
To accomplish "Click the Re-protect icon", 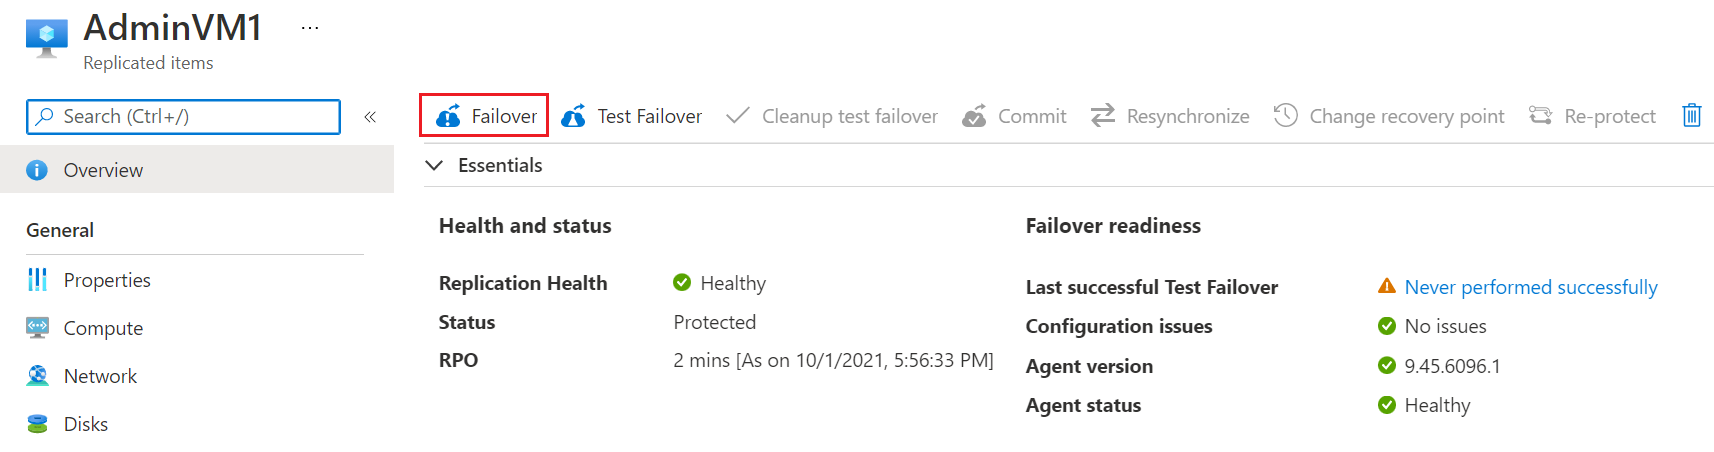I will click(1540, 116).
